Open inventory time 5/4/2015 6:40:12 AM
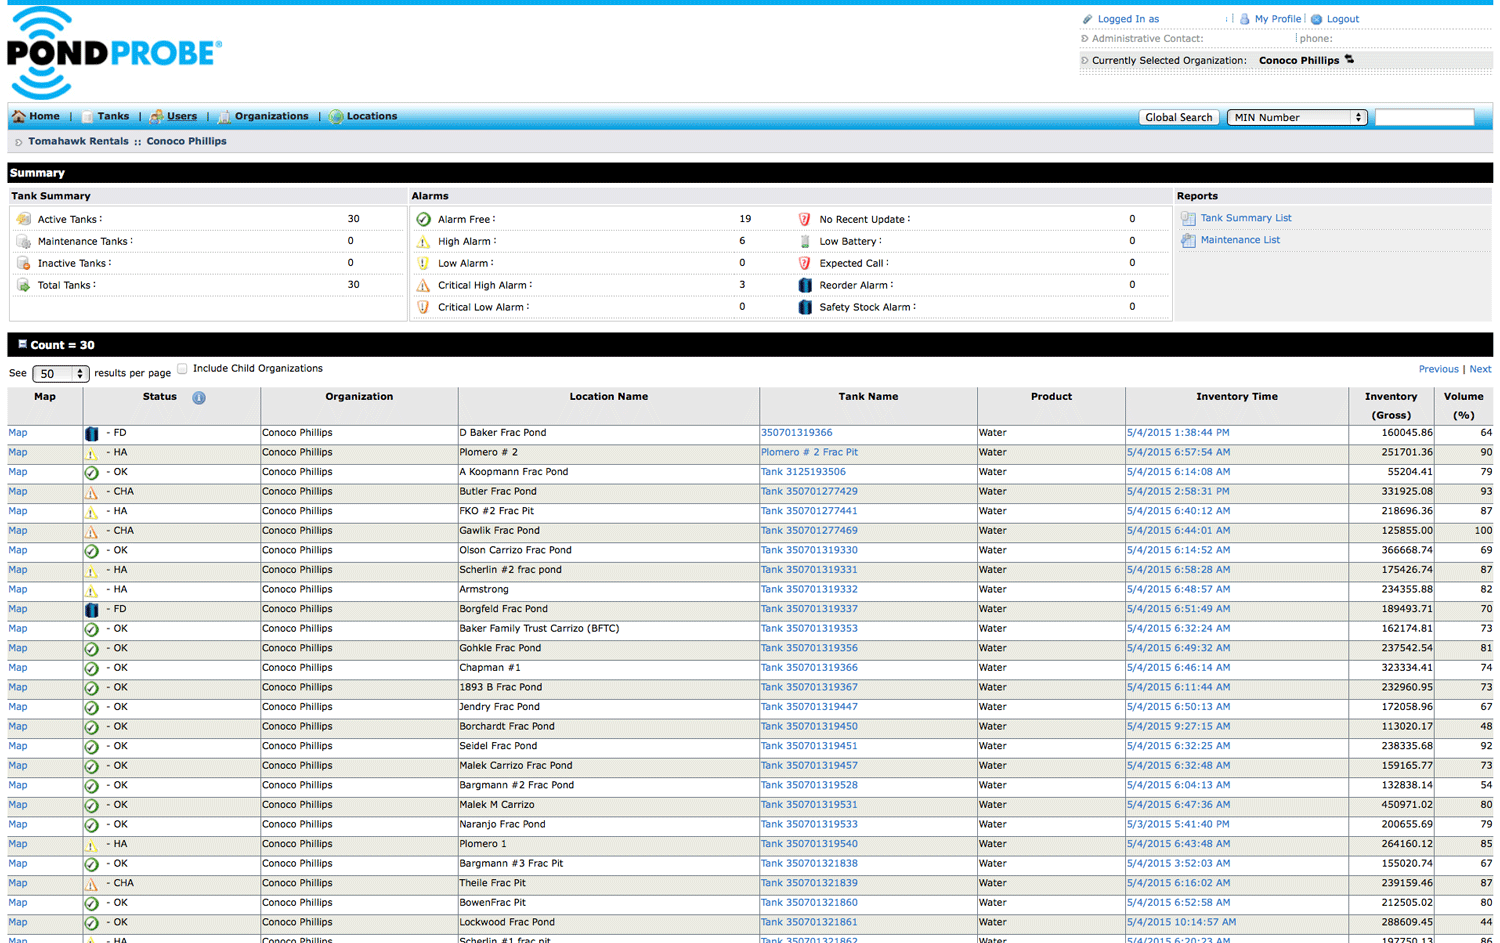This screenshot has height=943, width=1500. (x=1178, y=511)
